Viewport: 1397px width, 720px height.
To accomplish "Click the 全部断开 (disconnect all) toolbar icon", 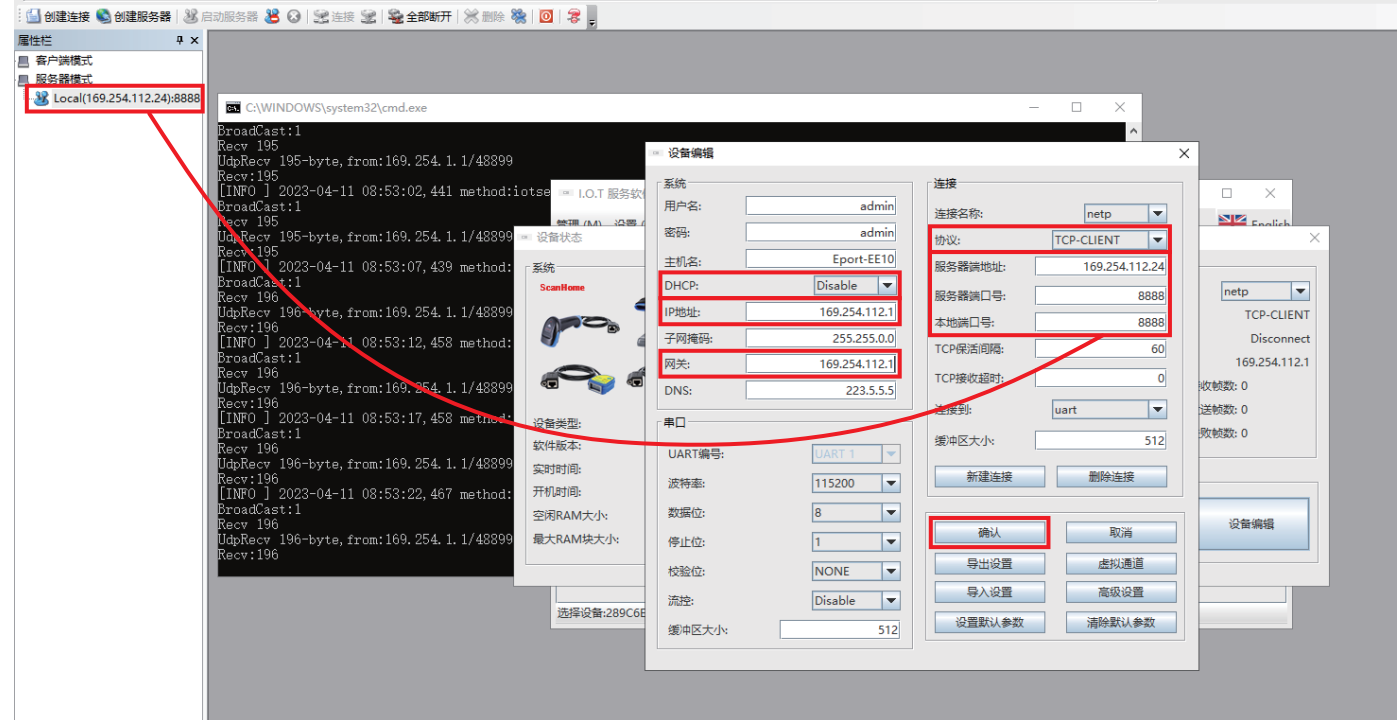I will (x=396, y=16).
